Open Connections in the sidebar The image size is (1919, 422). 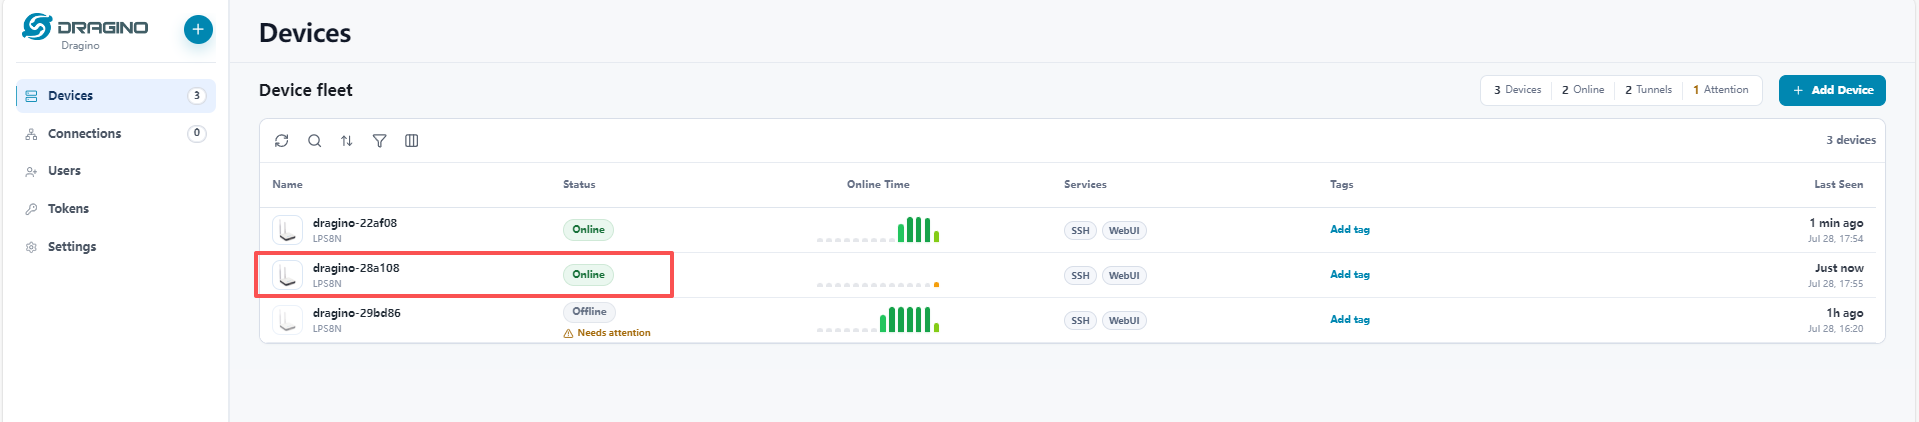click(115, 133)
